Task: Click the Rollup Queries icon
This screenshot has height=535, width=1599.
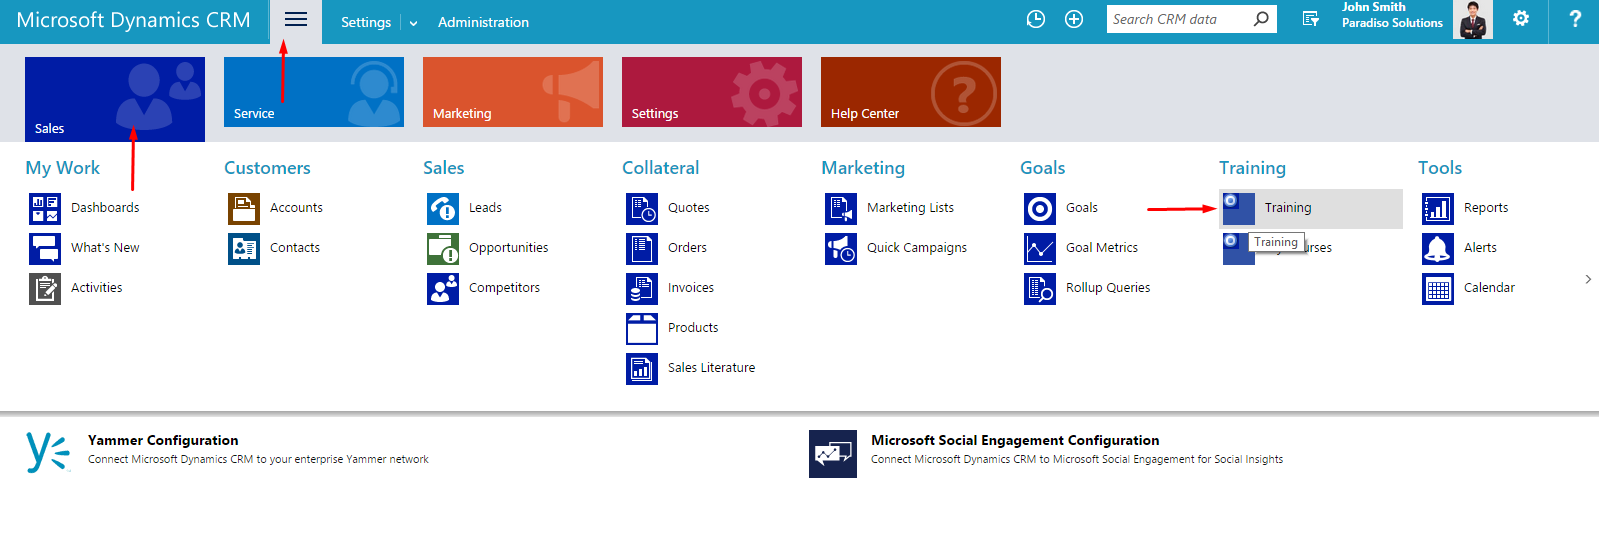Action: pos(1040,288)
